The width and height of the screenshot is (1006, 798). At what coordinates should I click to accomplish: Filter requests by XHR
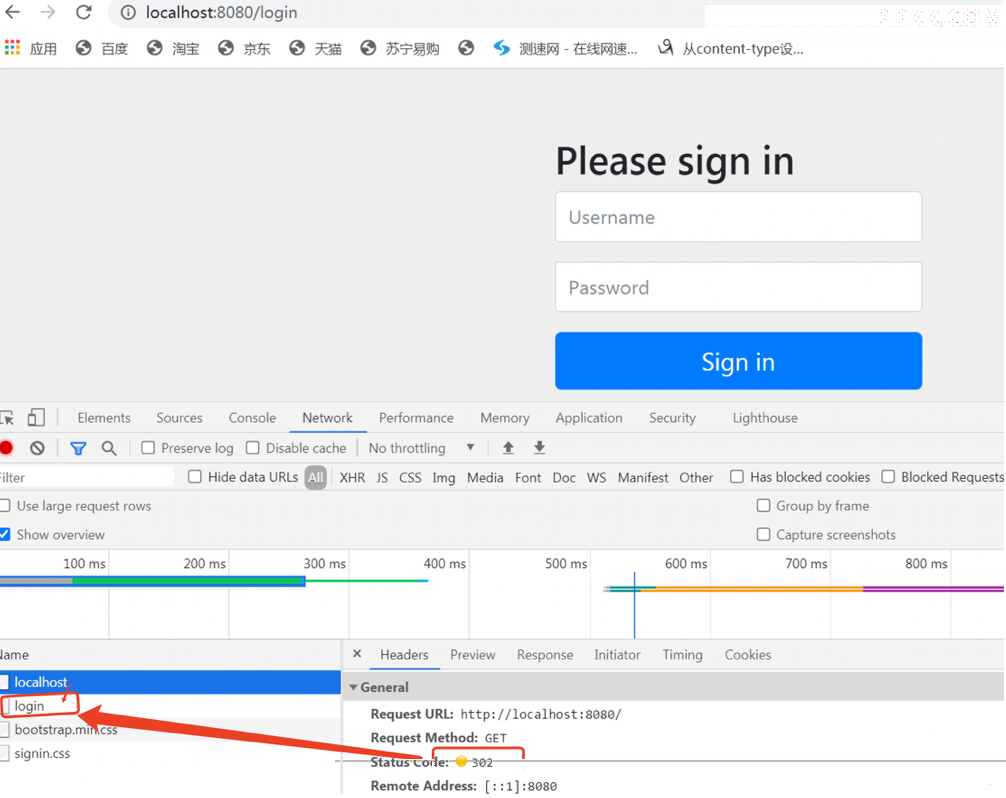point(352,477)
